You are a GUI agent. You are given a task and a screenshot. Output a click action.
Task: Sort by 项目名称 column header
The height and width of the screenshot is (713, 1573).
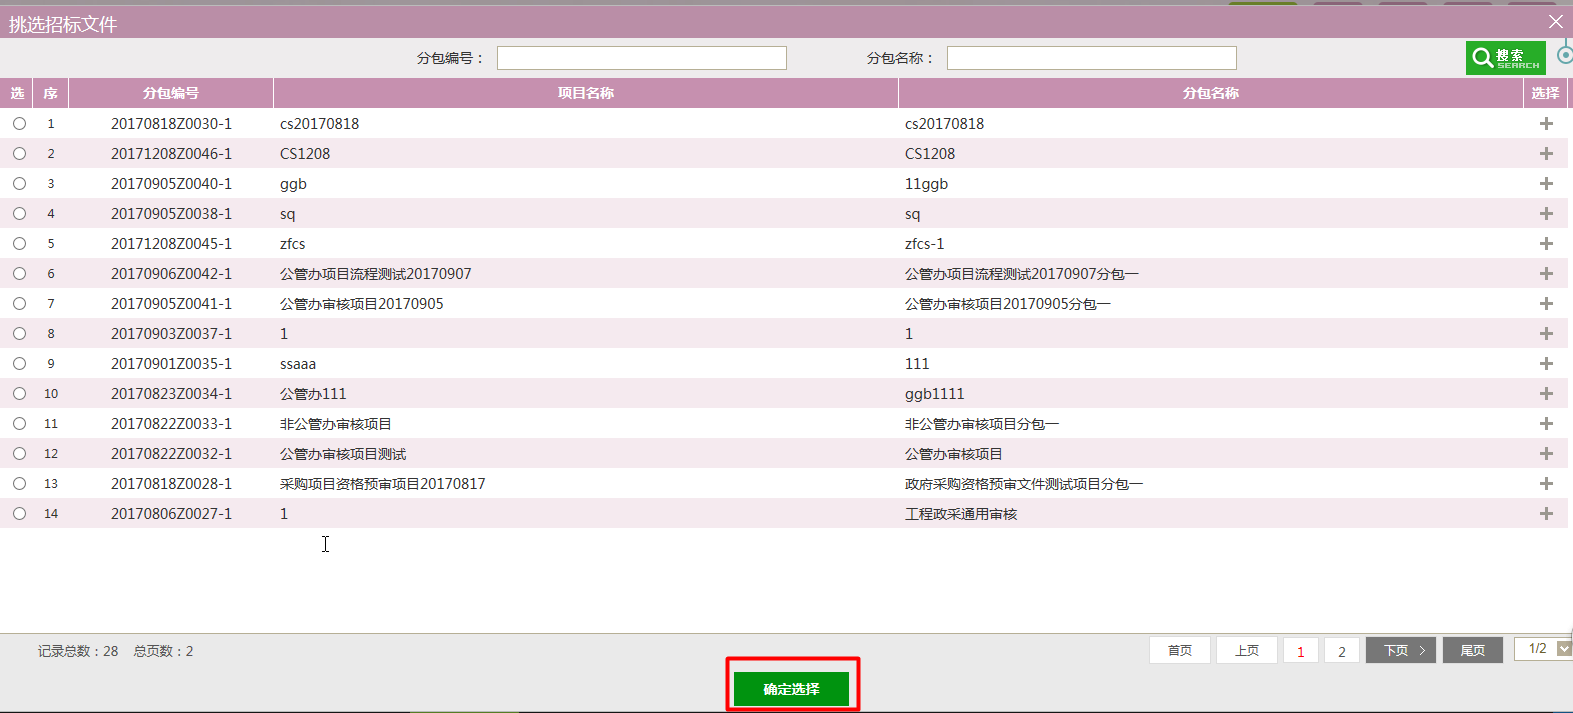pyautogui.click(x=585, y=93)
